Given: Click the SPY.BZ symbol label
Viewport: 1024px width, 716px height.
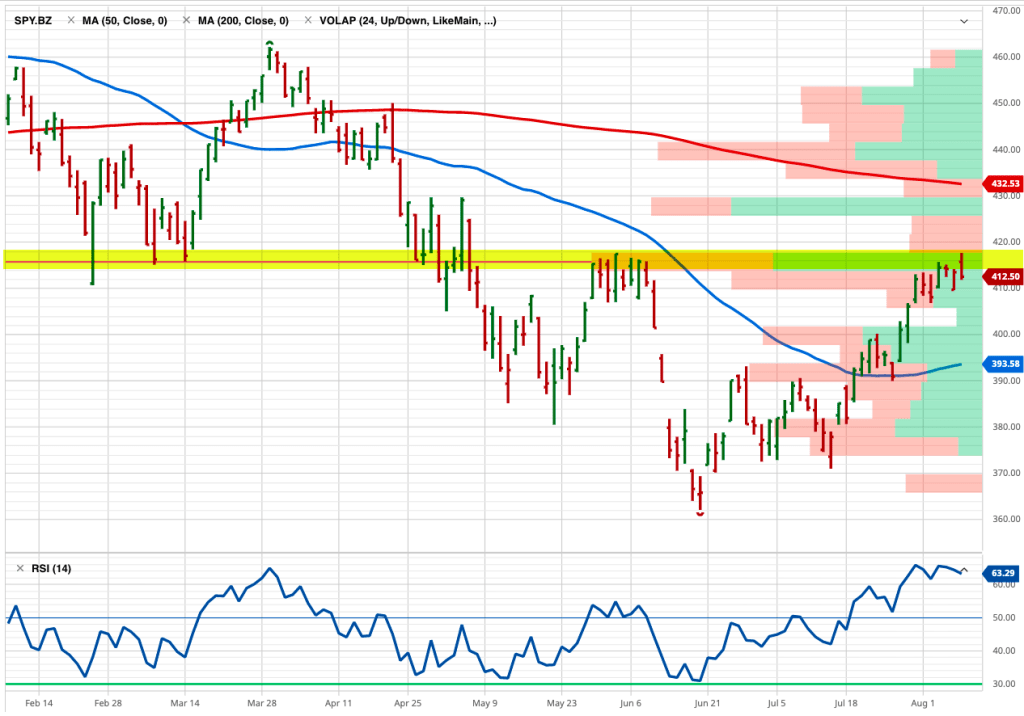Looking at the screenshot, I should (34, 20).
